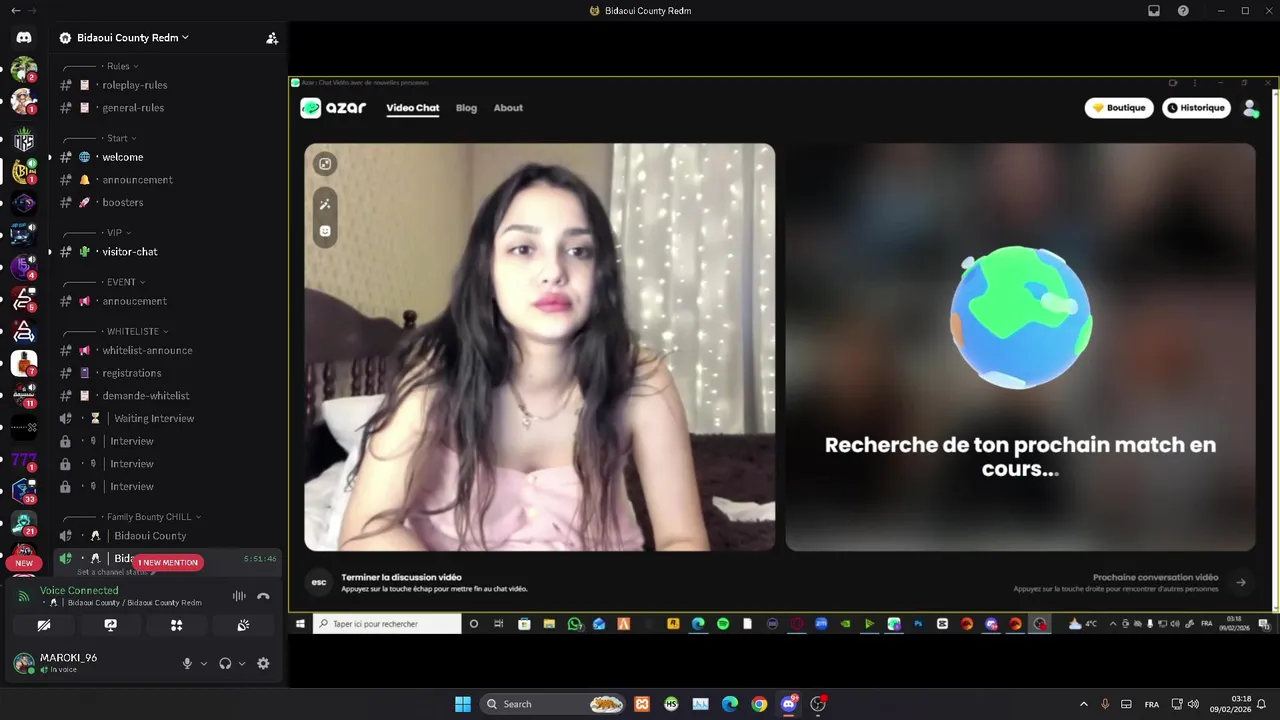The image size is (1280, 720).
Task: Collapse the Family Bounty CHILL category
Action: (x=153, y=517)
